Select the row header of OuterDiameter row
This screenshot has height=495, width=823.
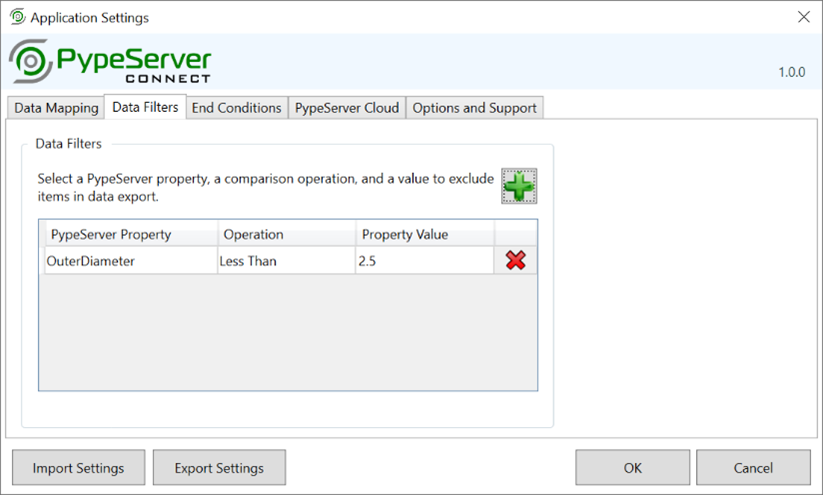41,261
